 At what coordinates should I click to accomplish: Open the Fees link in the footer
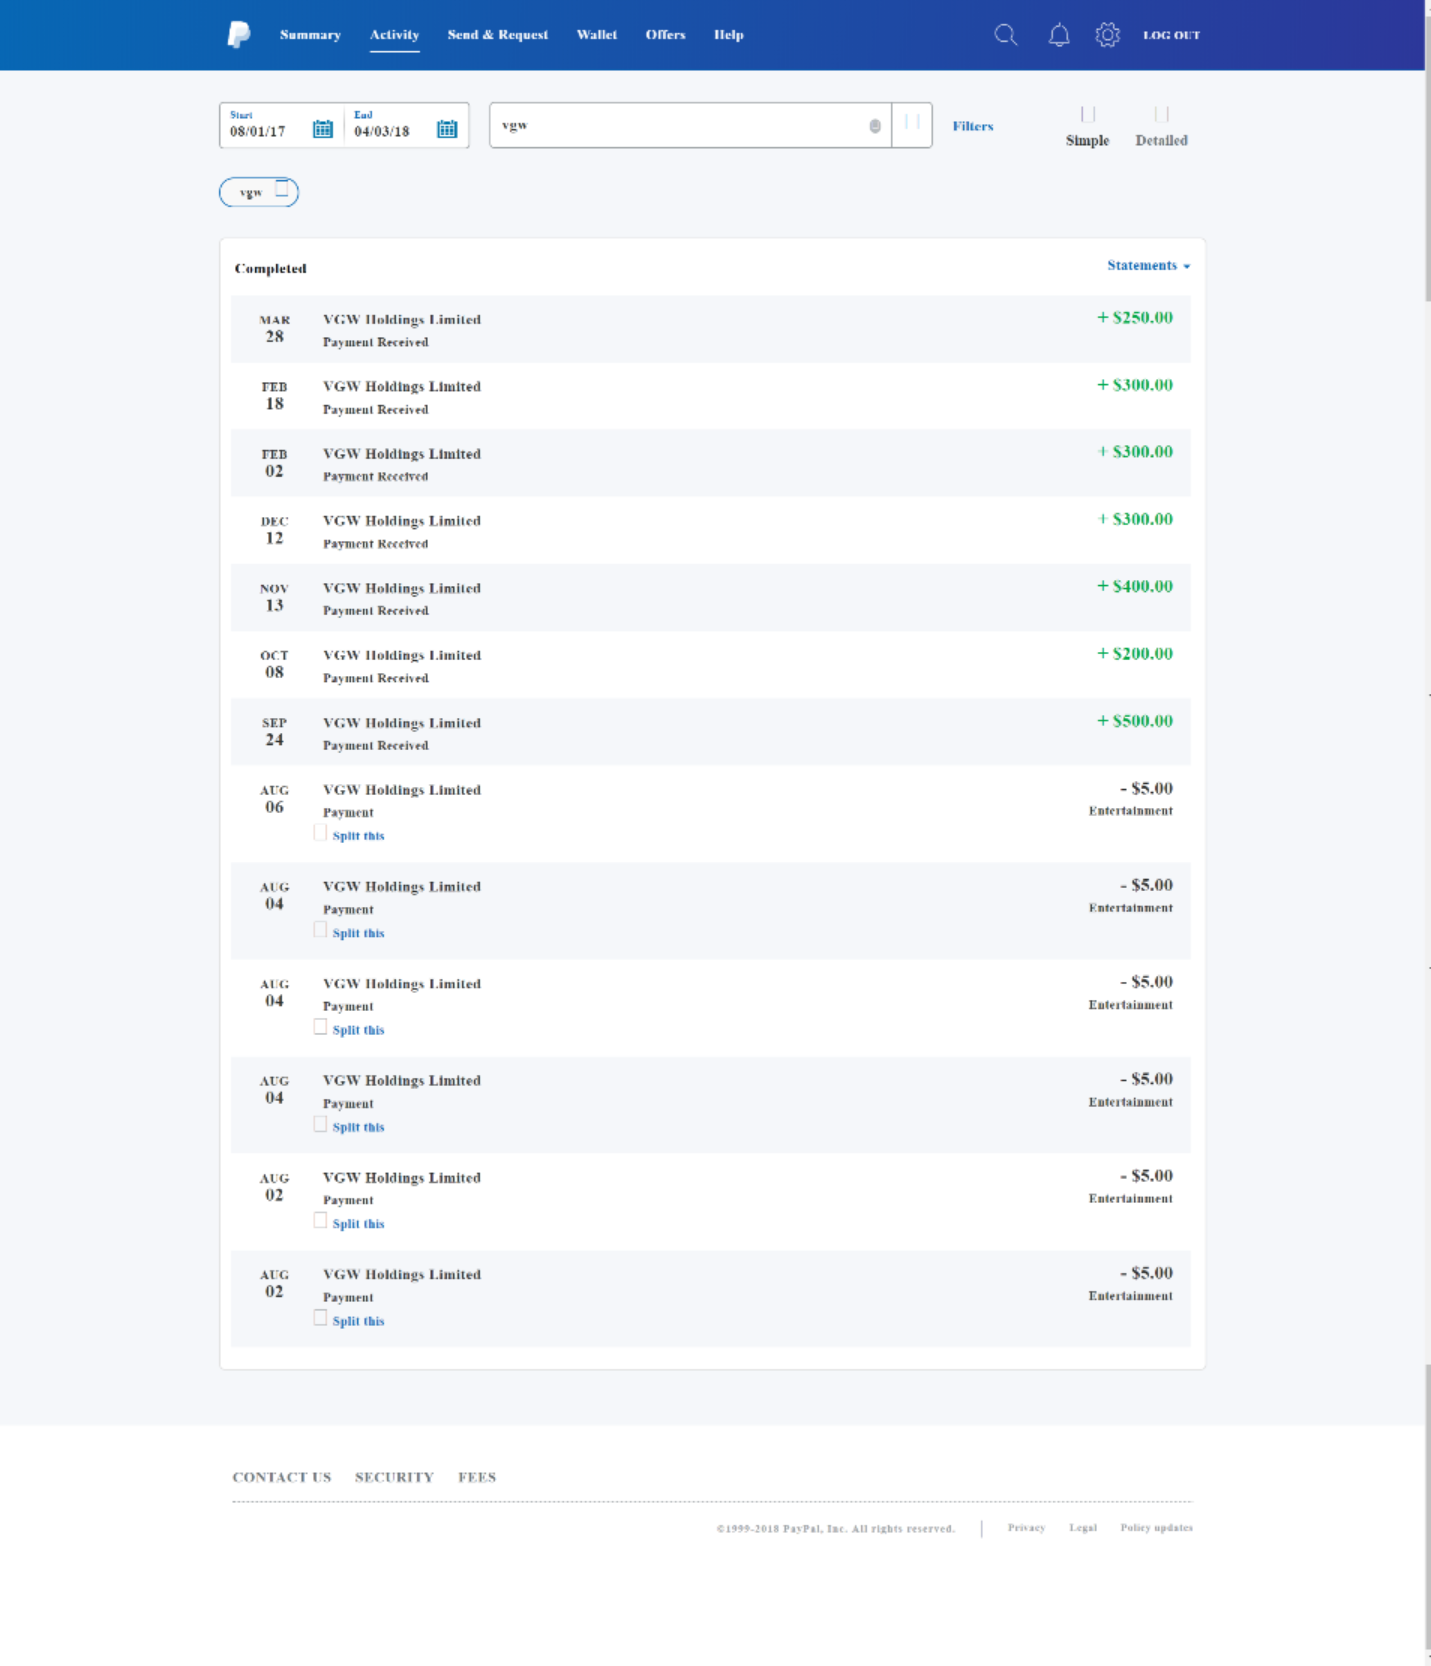[x=477, y=1477]
